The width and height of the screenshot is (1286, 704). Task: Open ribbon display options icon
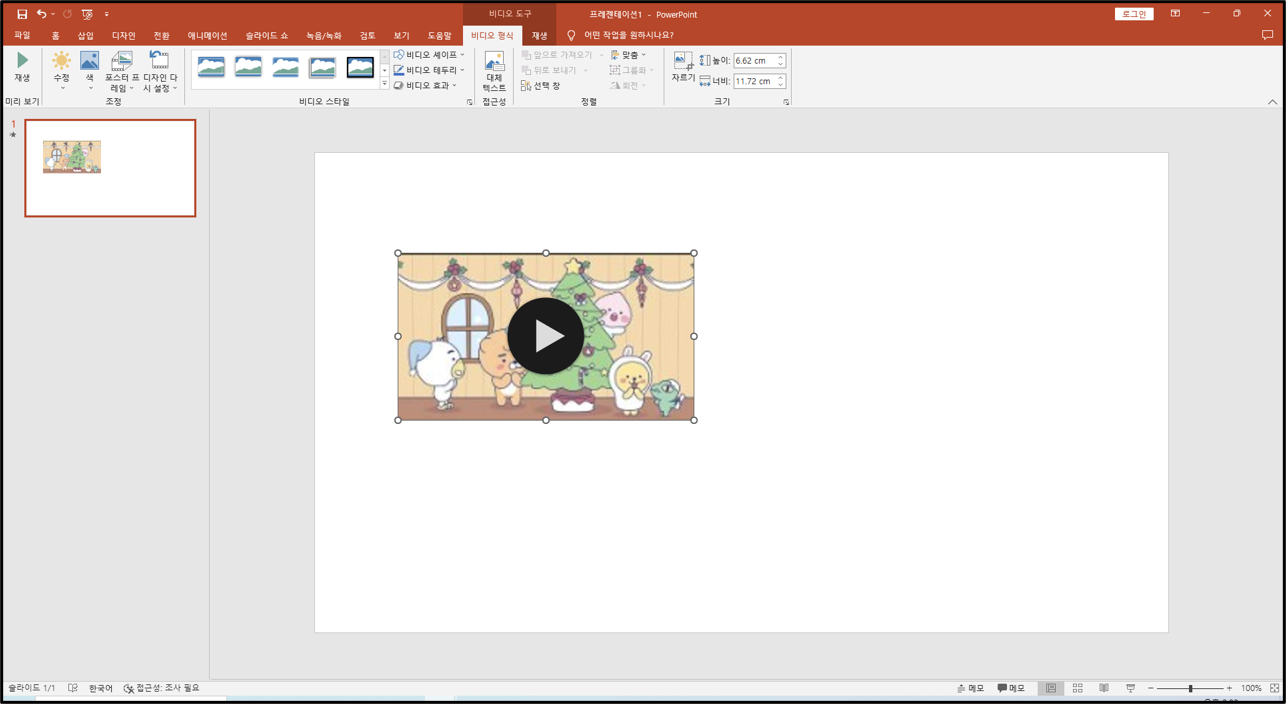[x=1175, y=14]
